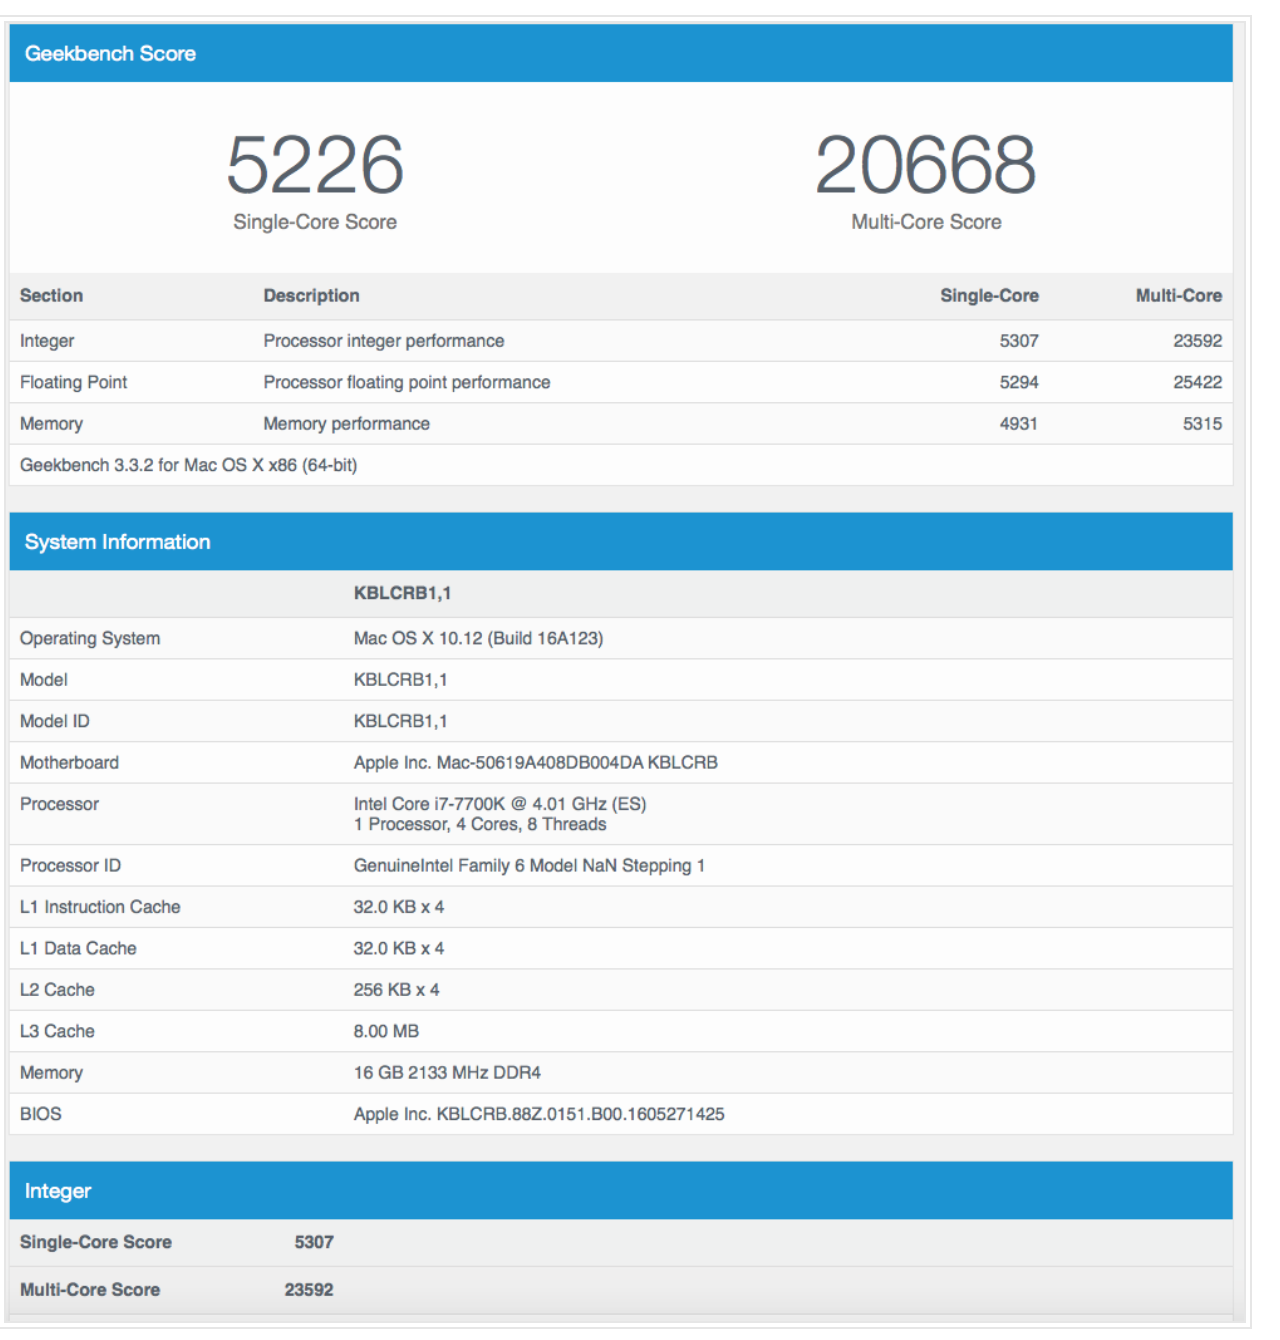
Task: Select 32.0 KB x 4 in L1 Data Cache row
Action: [x=399, y=948]
